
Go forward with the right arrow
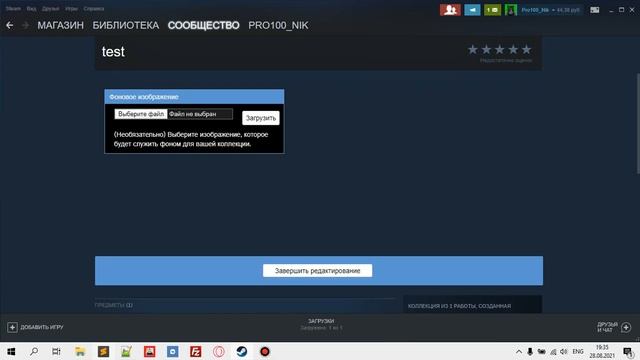tap(25, 25)
